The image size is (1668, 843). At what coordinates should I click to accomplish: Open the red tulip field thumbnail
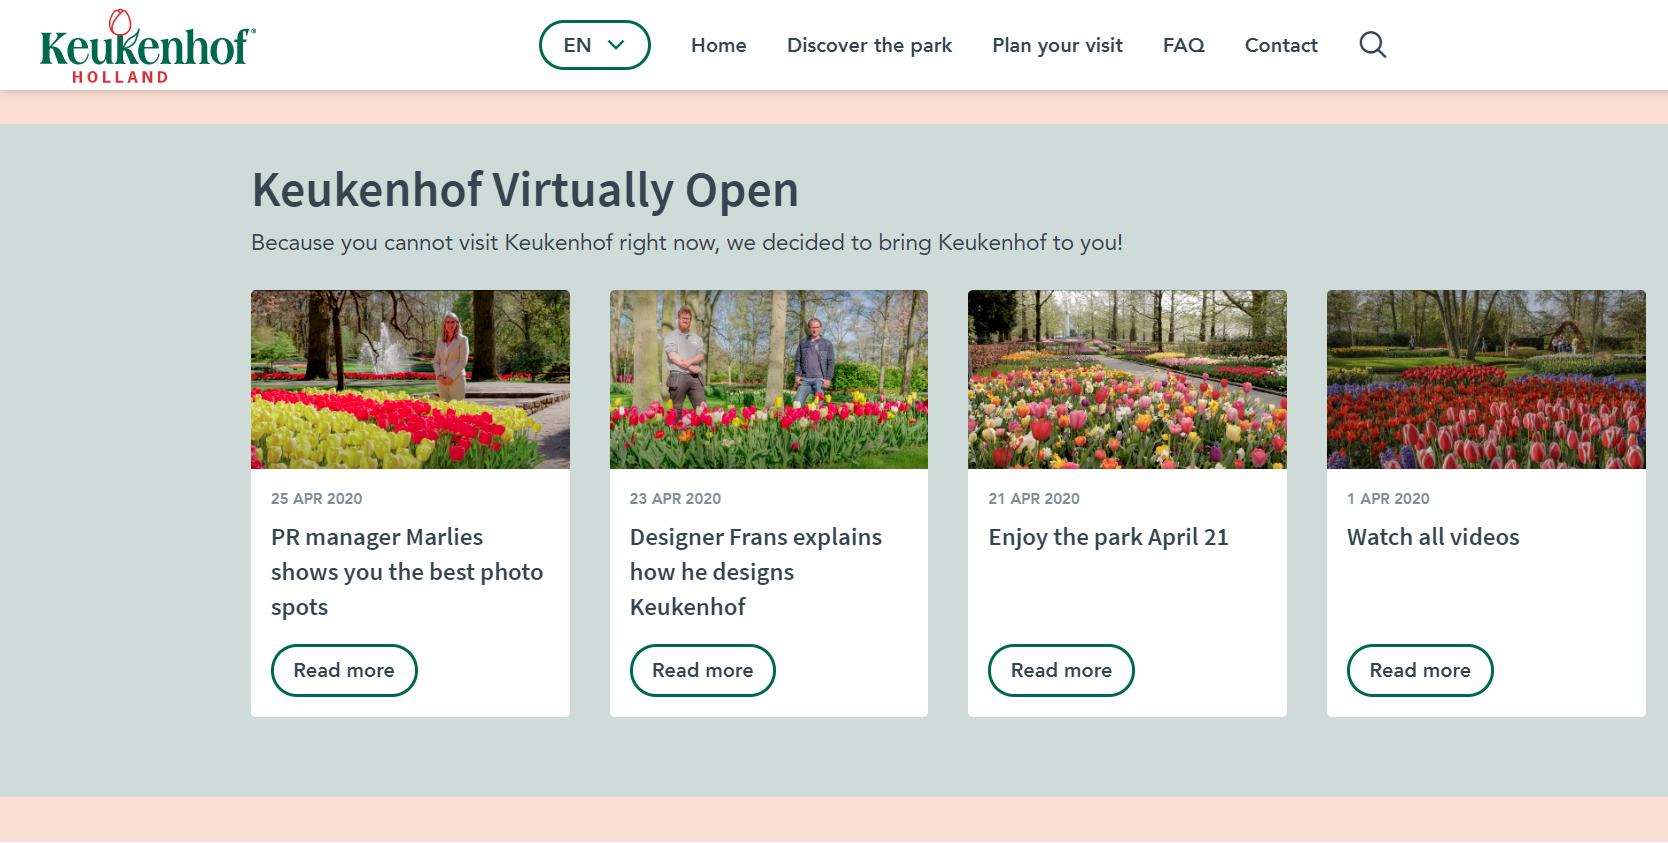pyautogui.click(x=1486, y=380)
